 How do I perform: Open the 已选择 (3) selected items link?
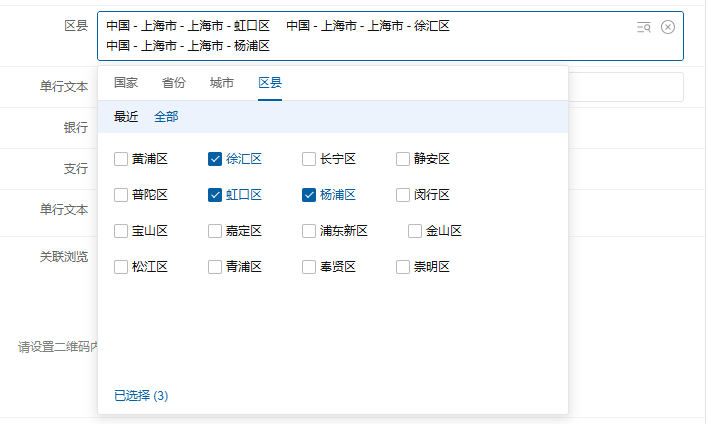point(141,396)
